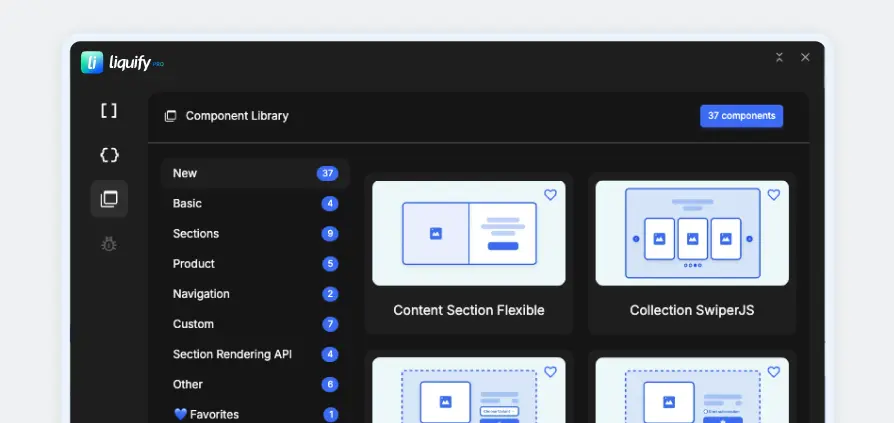Click the 2 count badge beside Navigation
Viewport: 894px width, 423px height.
click(x=330, y=294)
